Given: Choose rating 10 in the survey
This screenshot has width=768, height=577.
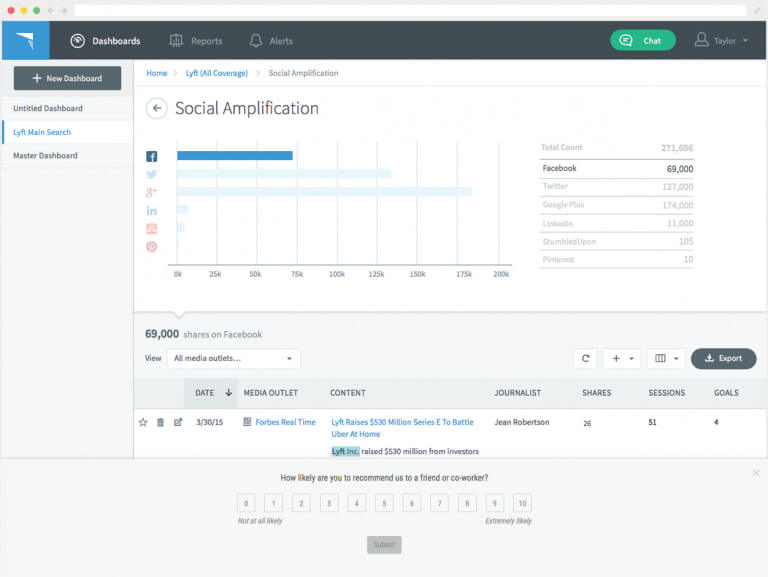Looking at the screenshot, I should [522, 503].
